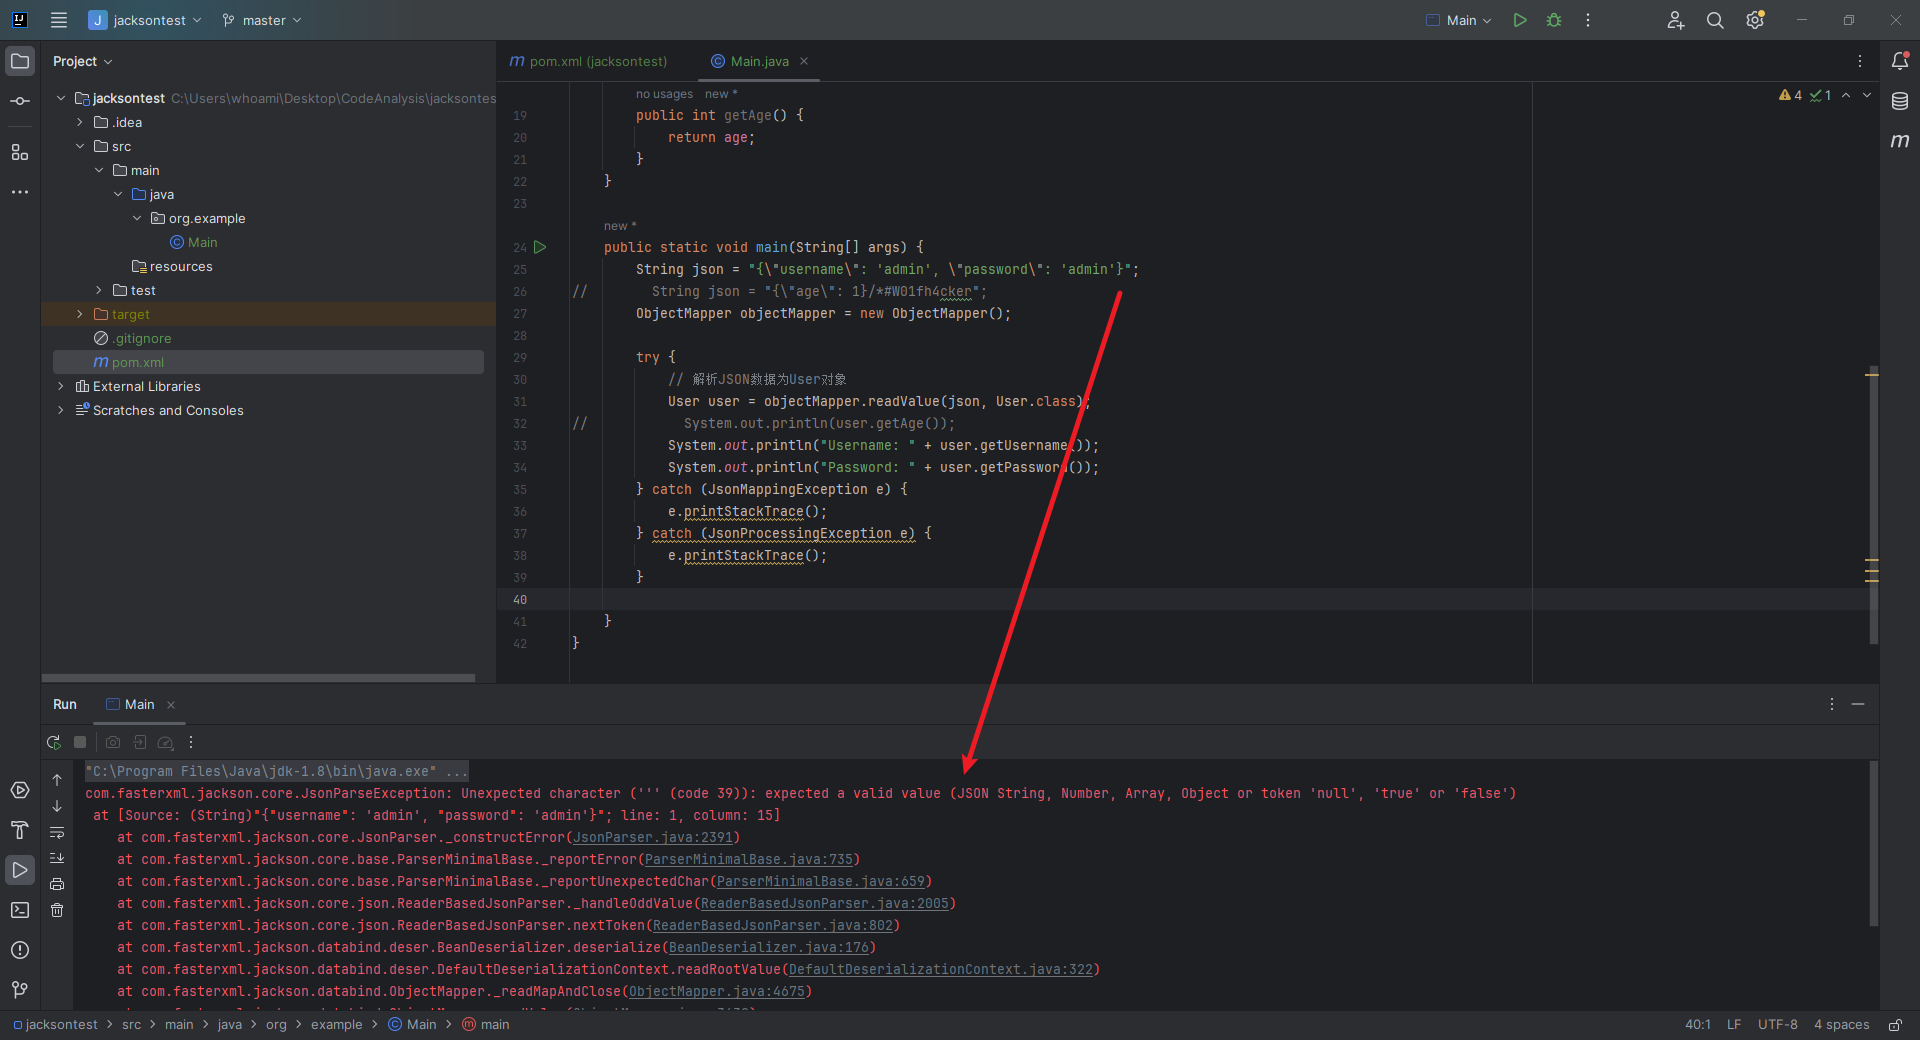Screen dimensions: 1920x1040
Task: Open Run panel options menu
Action: coord(1832,704)
